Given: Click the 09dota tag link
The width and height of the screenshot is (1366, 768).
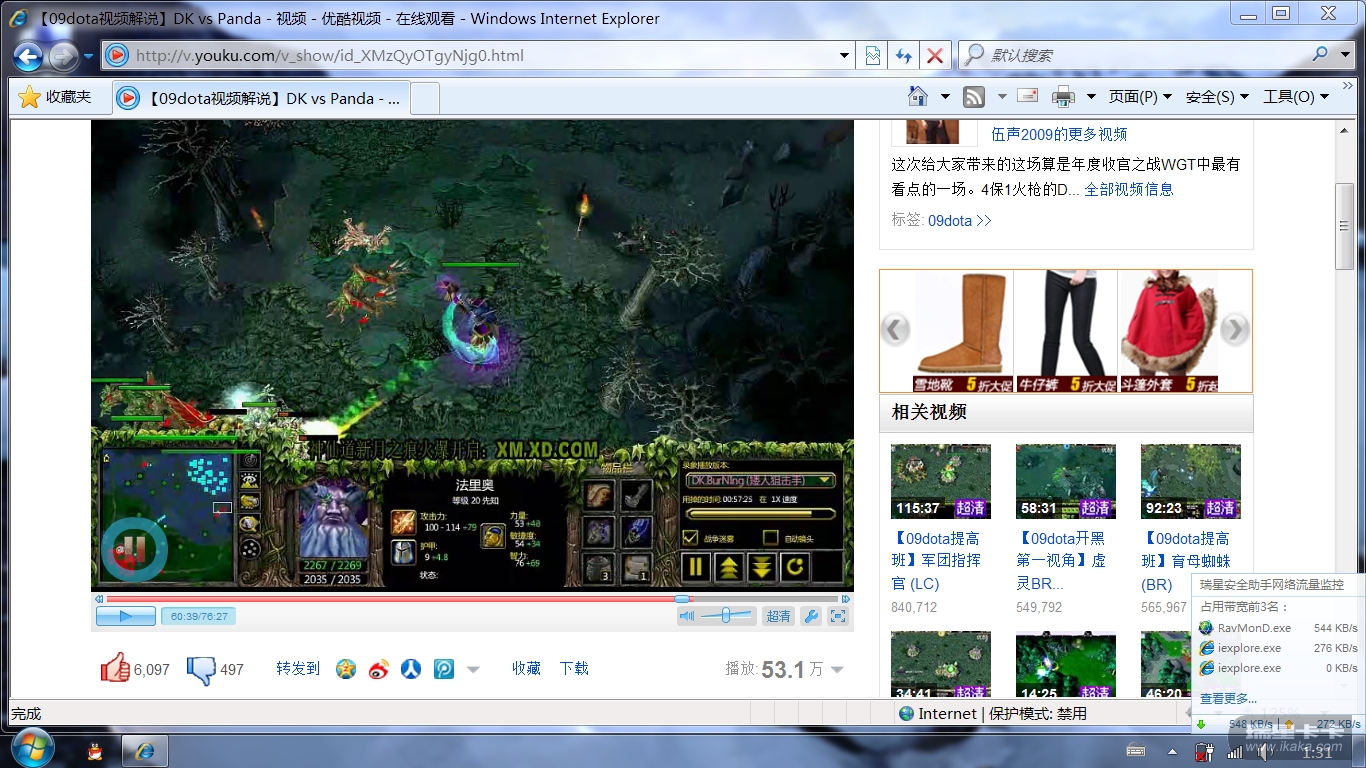Looking at the screenshot, I should [950, 221].
